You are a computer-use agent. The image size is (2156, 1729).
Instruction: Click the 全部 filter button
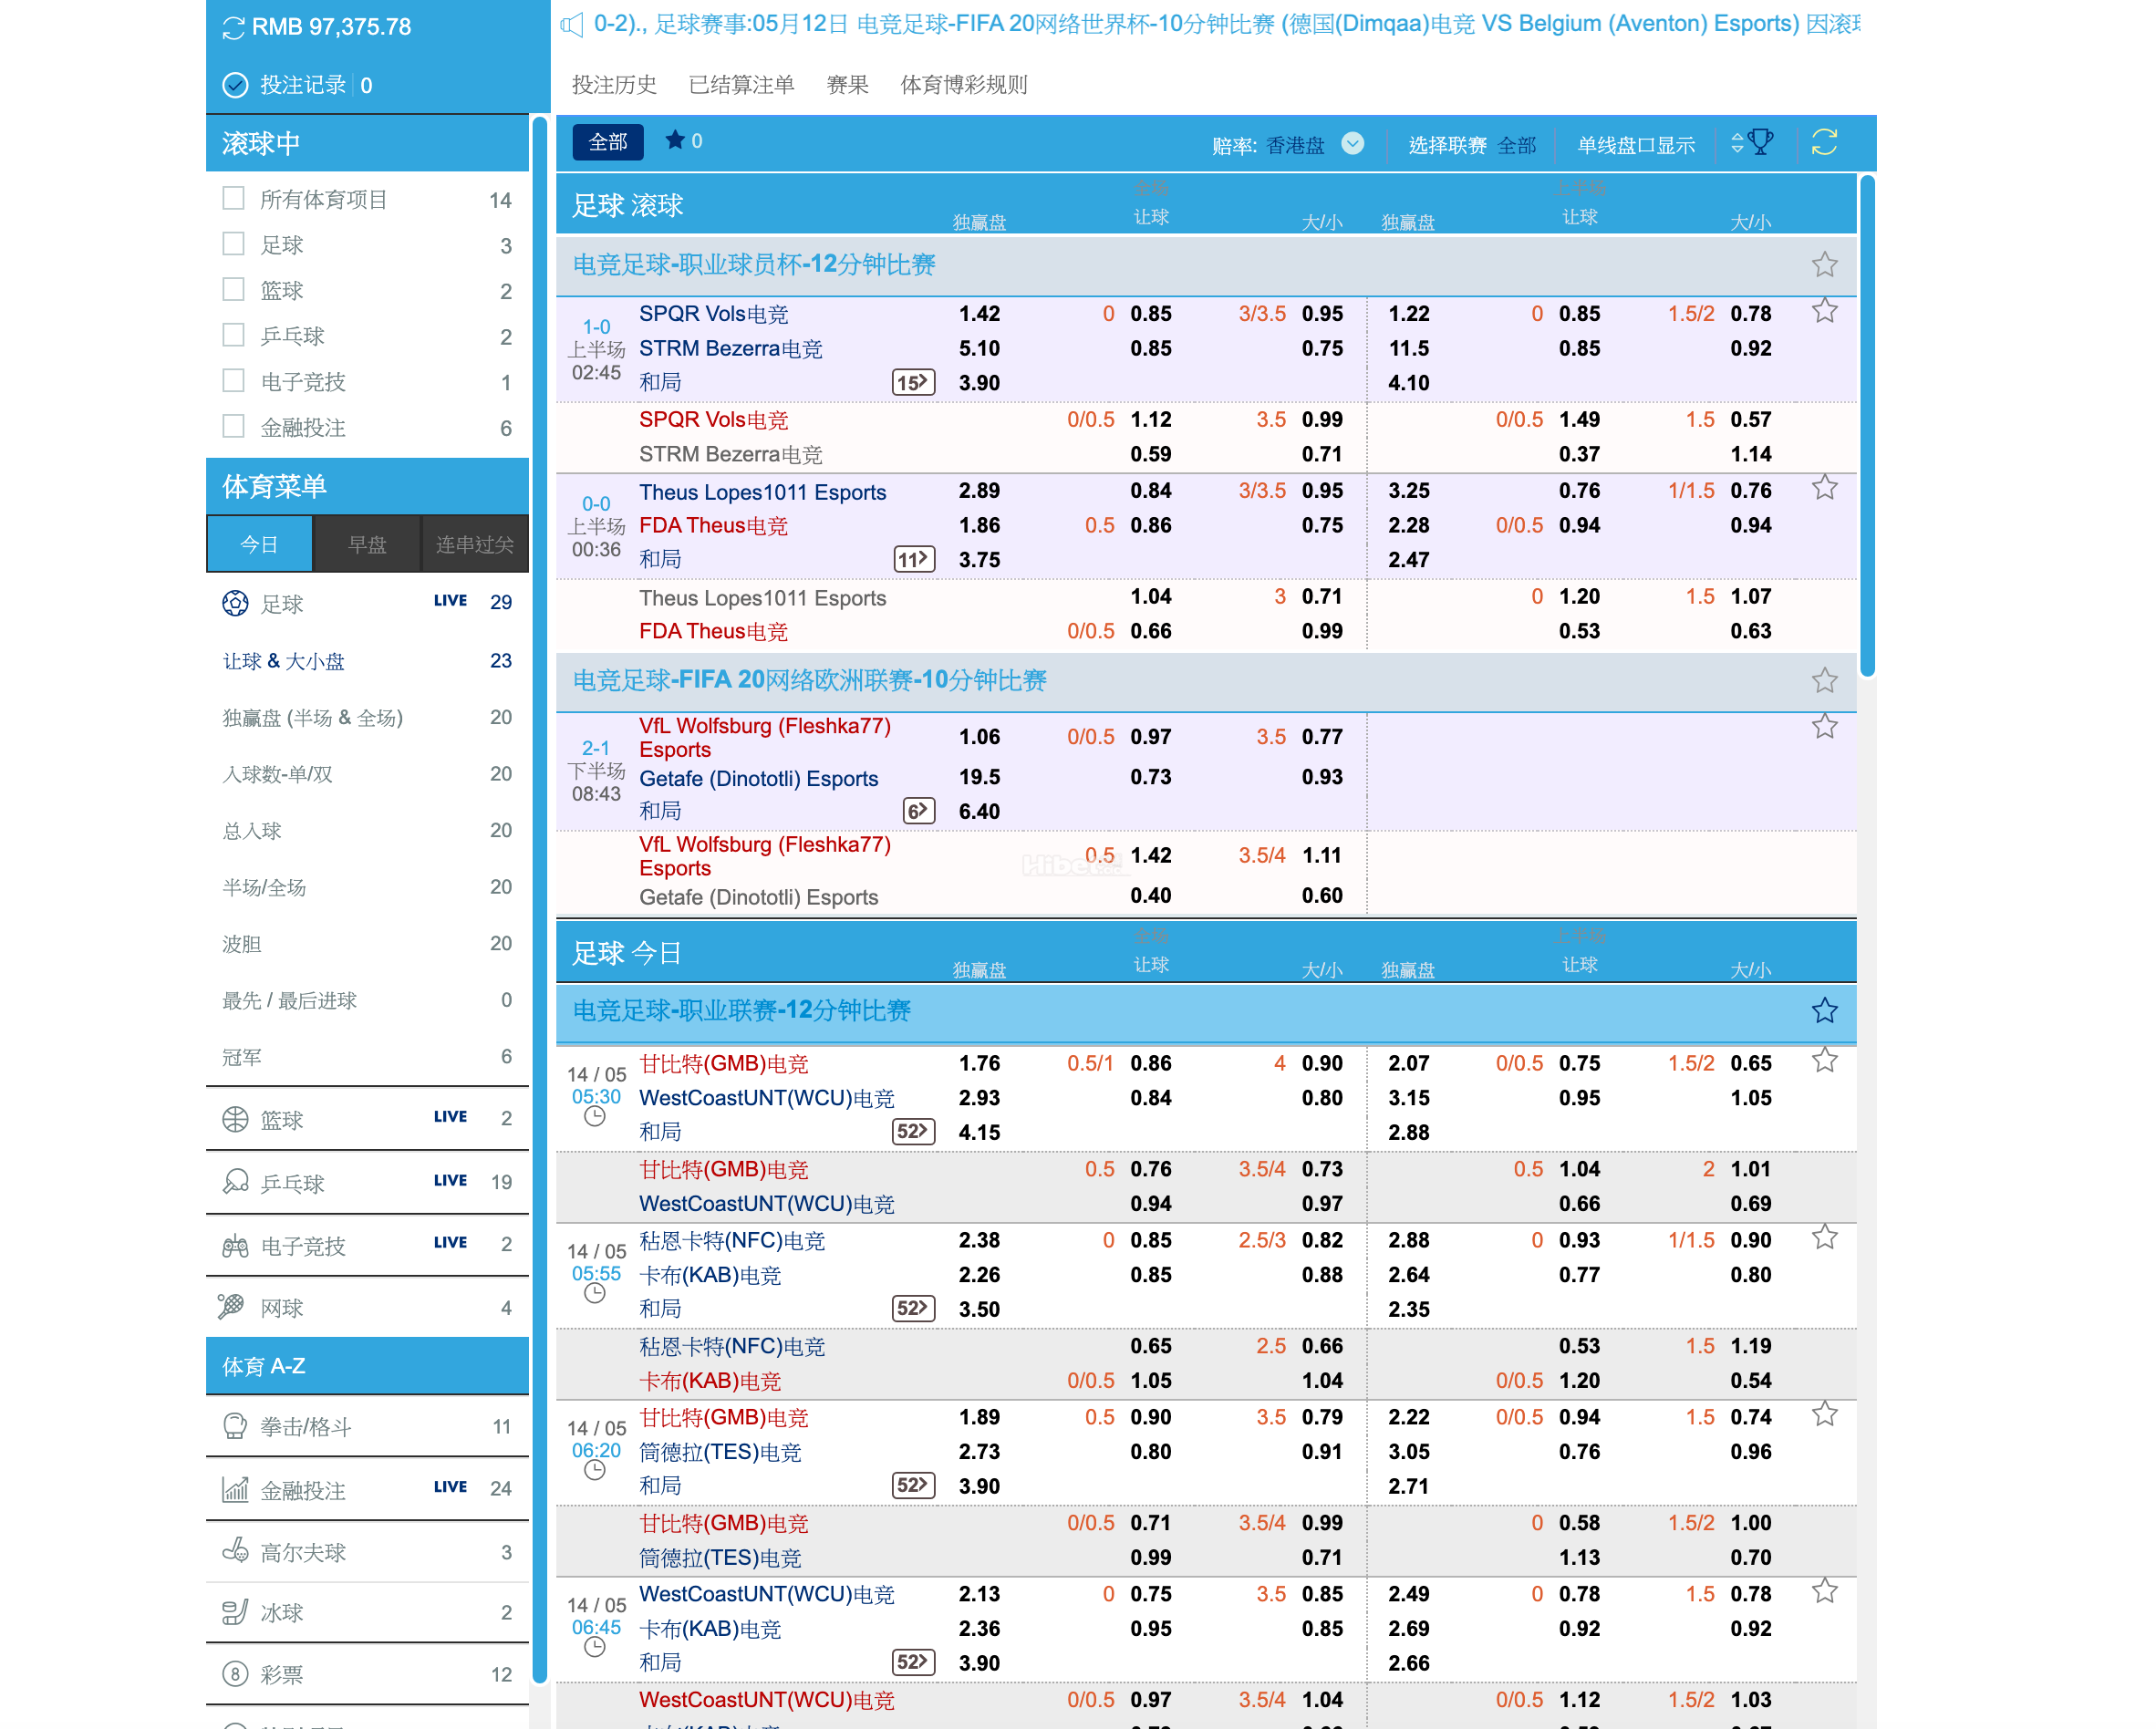point(607,142)
